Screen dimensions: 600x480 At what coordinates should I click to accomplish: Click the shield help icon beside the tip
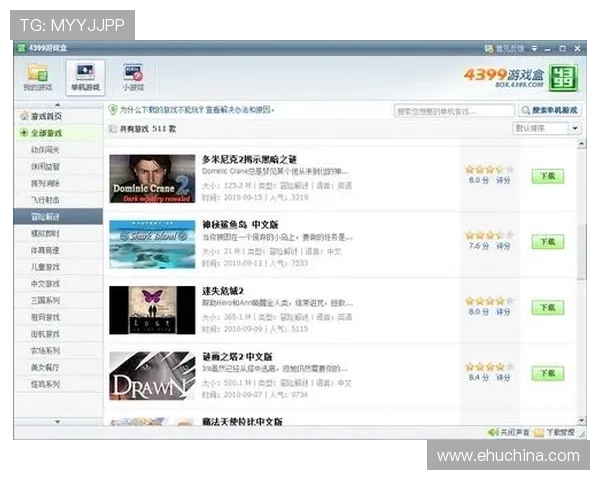point(112,110)
